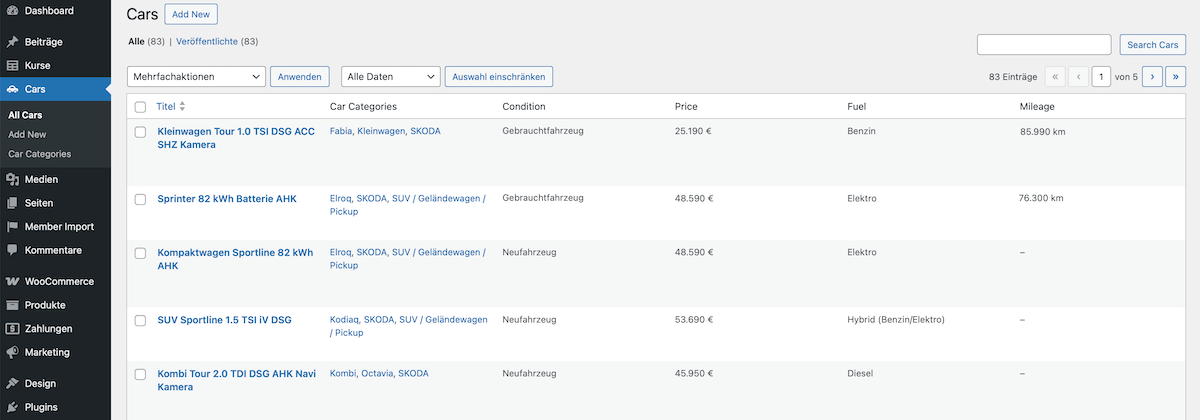The height and width of the screenshot is (420, 1200).
Task: Open Kleinwagen Tour 1.0 TSI DSG car
Action: 236,138
